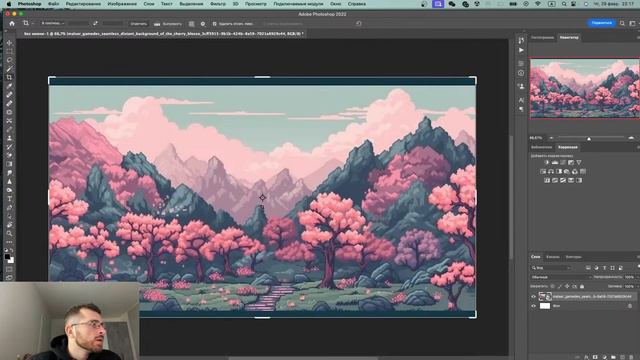The width and height of the screenshot is (640, 360).
Task: Add a Hue/Saturation adjustment
Action: click(543, 171)
